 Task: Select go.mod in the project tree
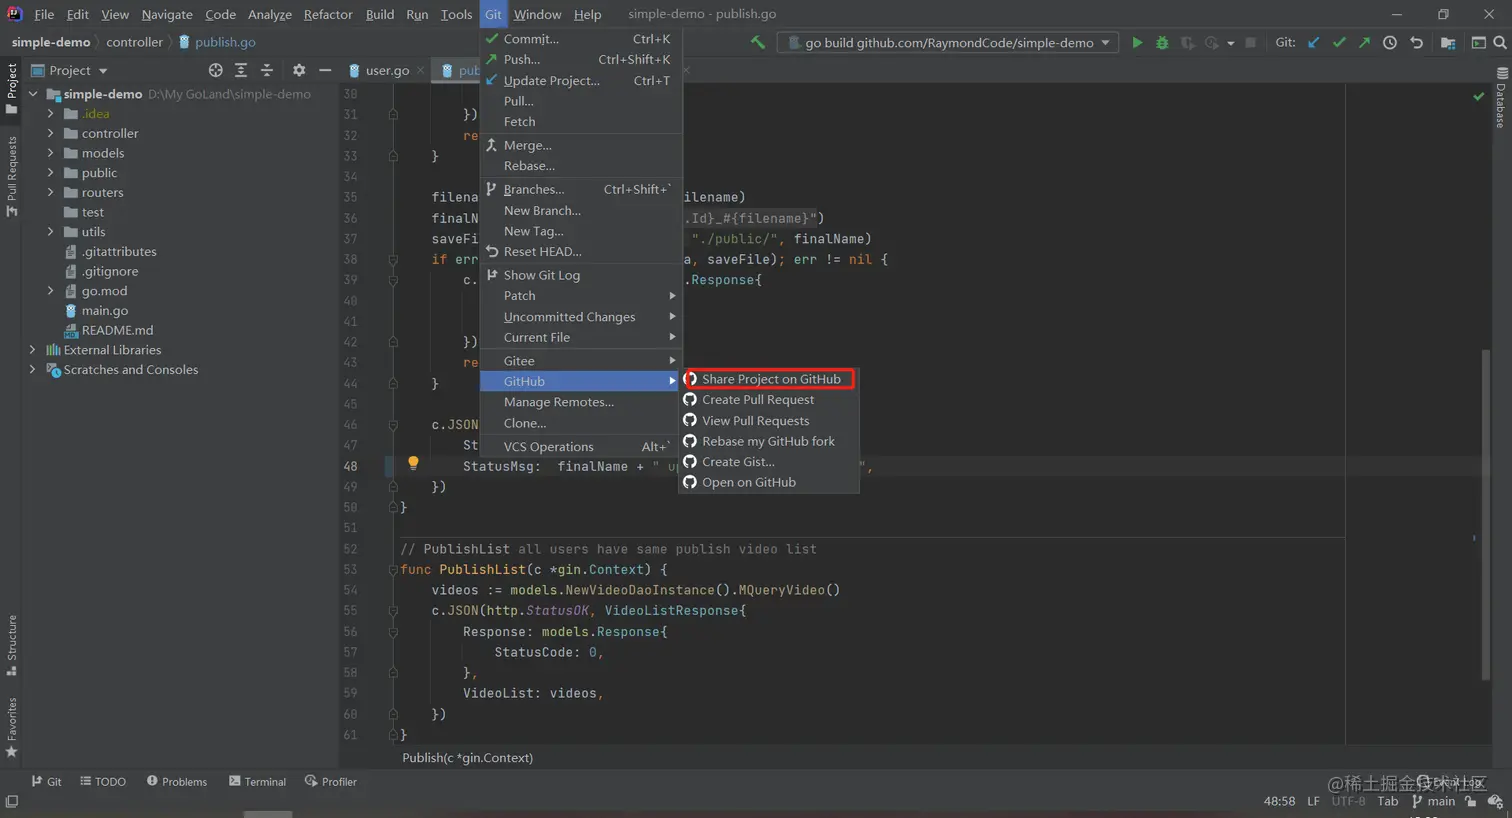pos(104,291)
